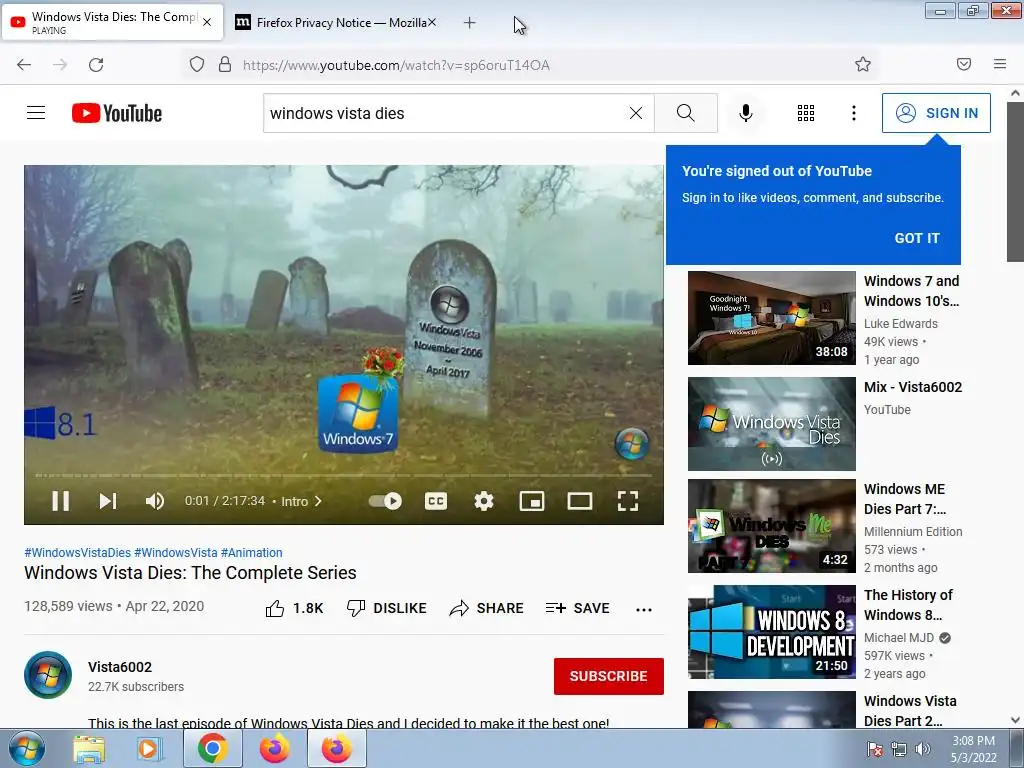Open Vista6002 channel avatar
Image resolution: width=1024 pixels, height=768 pixels.
pos(48,675)
